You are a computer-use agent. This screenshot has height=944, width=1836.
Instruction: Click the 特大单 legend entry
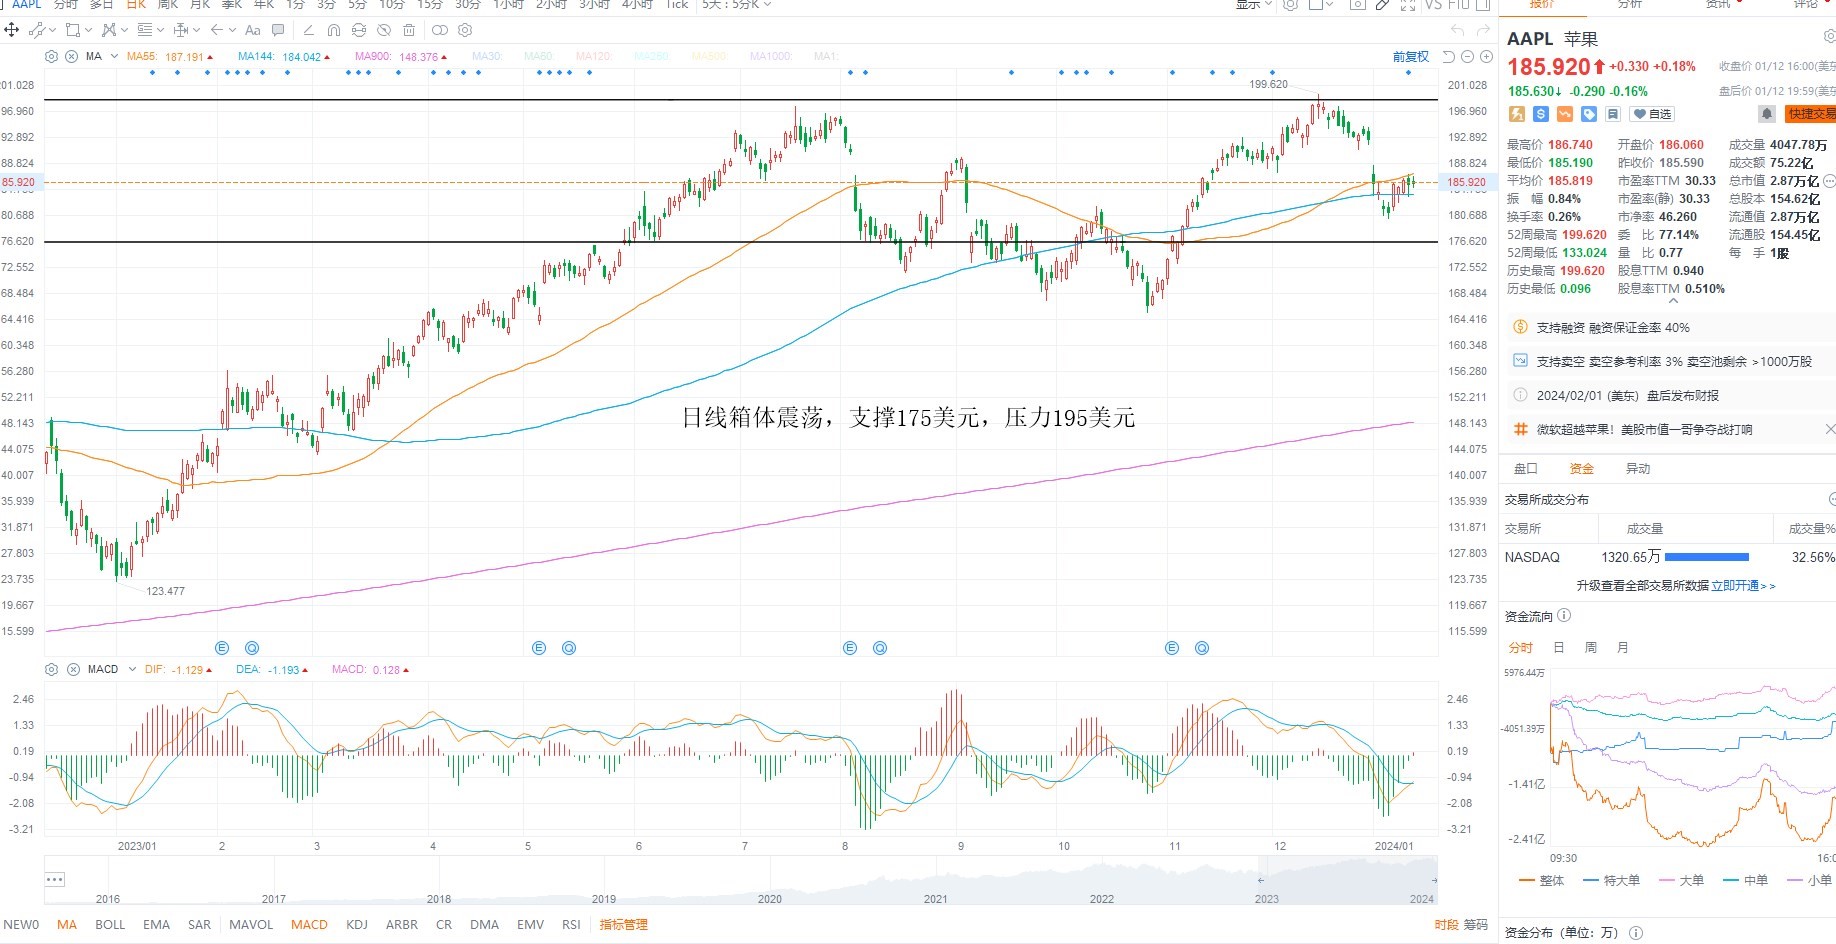(x=1612, y=881)
